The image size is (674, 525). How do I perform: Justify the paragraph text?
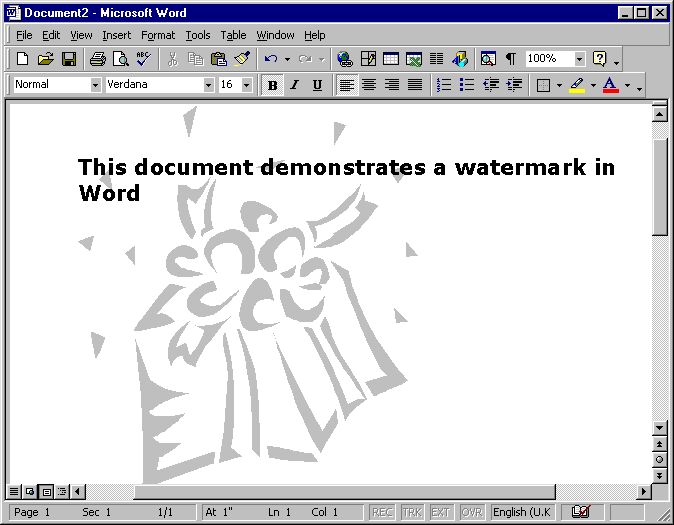click(x=415, y=85)
